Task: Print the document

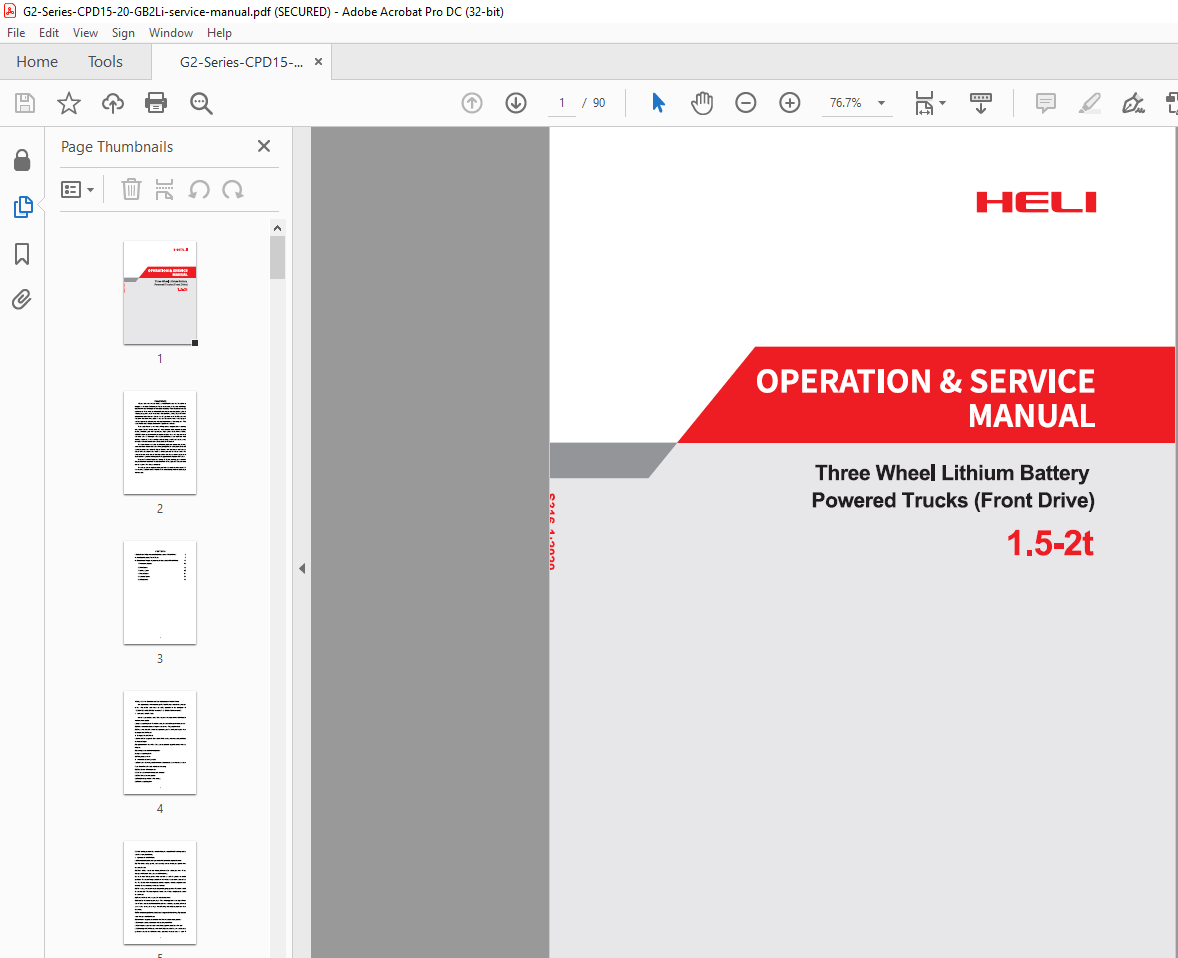Action: 156,103
